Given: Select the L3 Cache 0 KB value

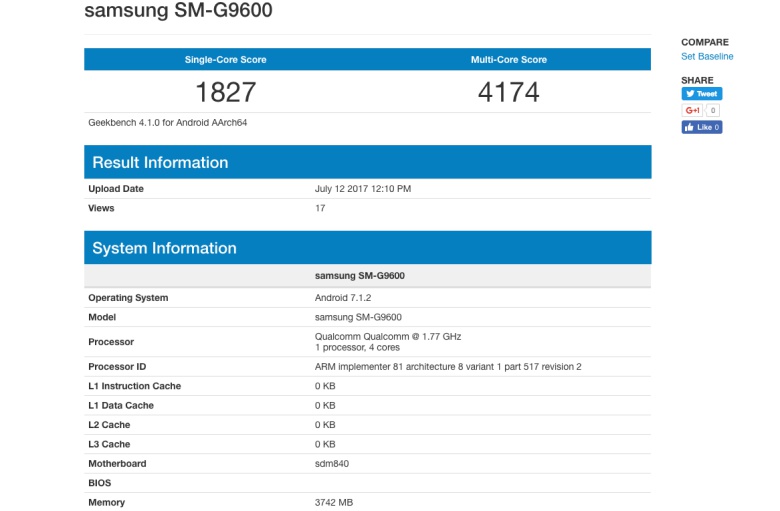Looking at the screenshot, I should 325,444.
